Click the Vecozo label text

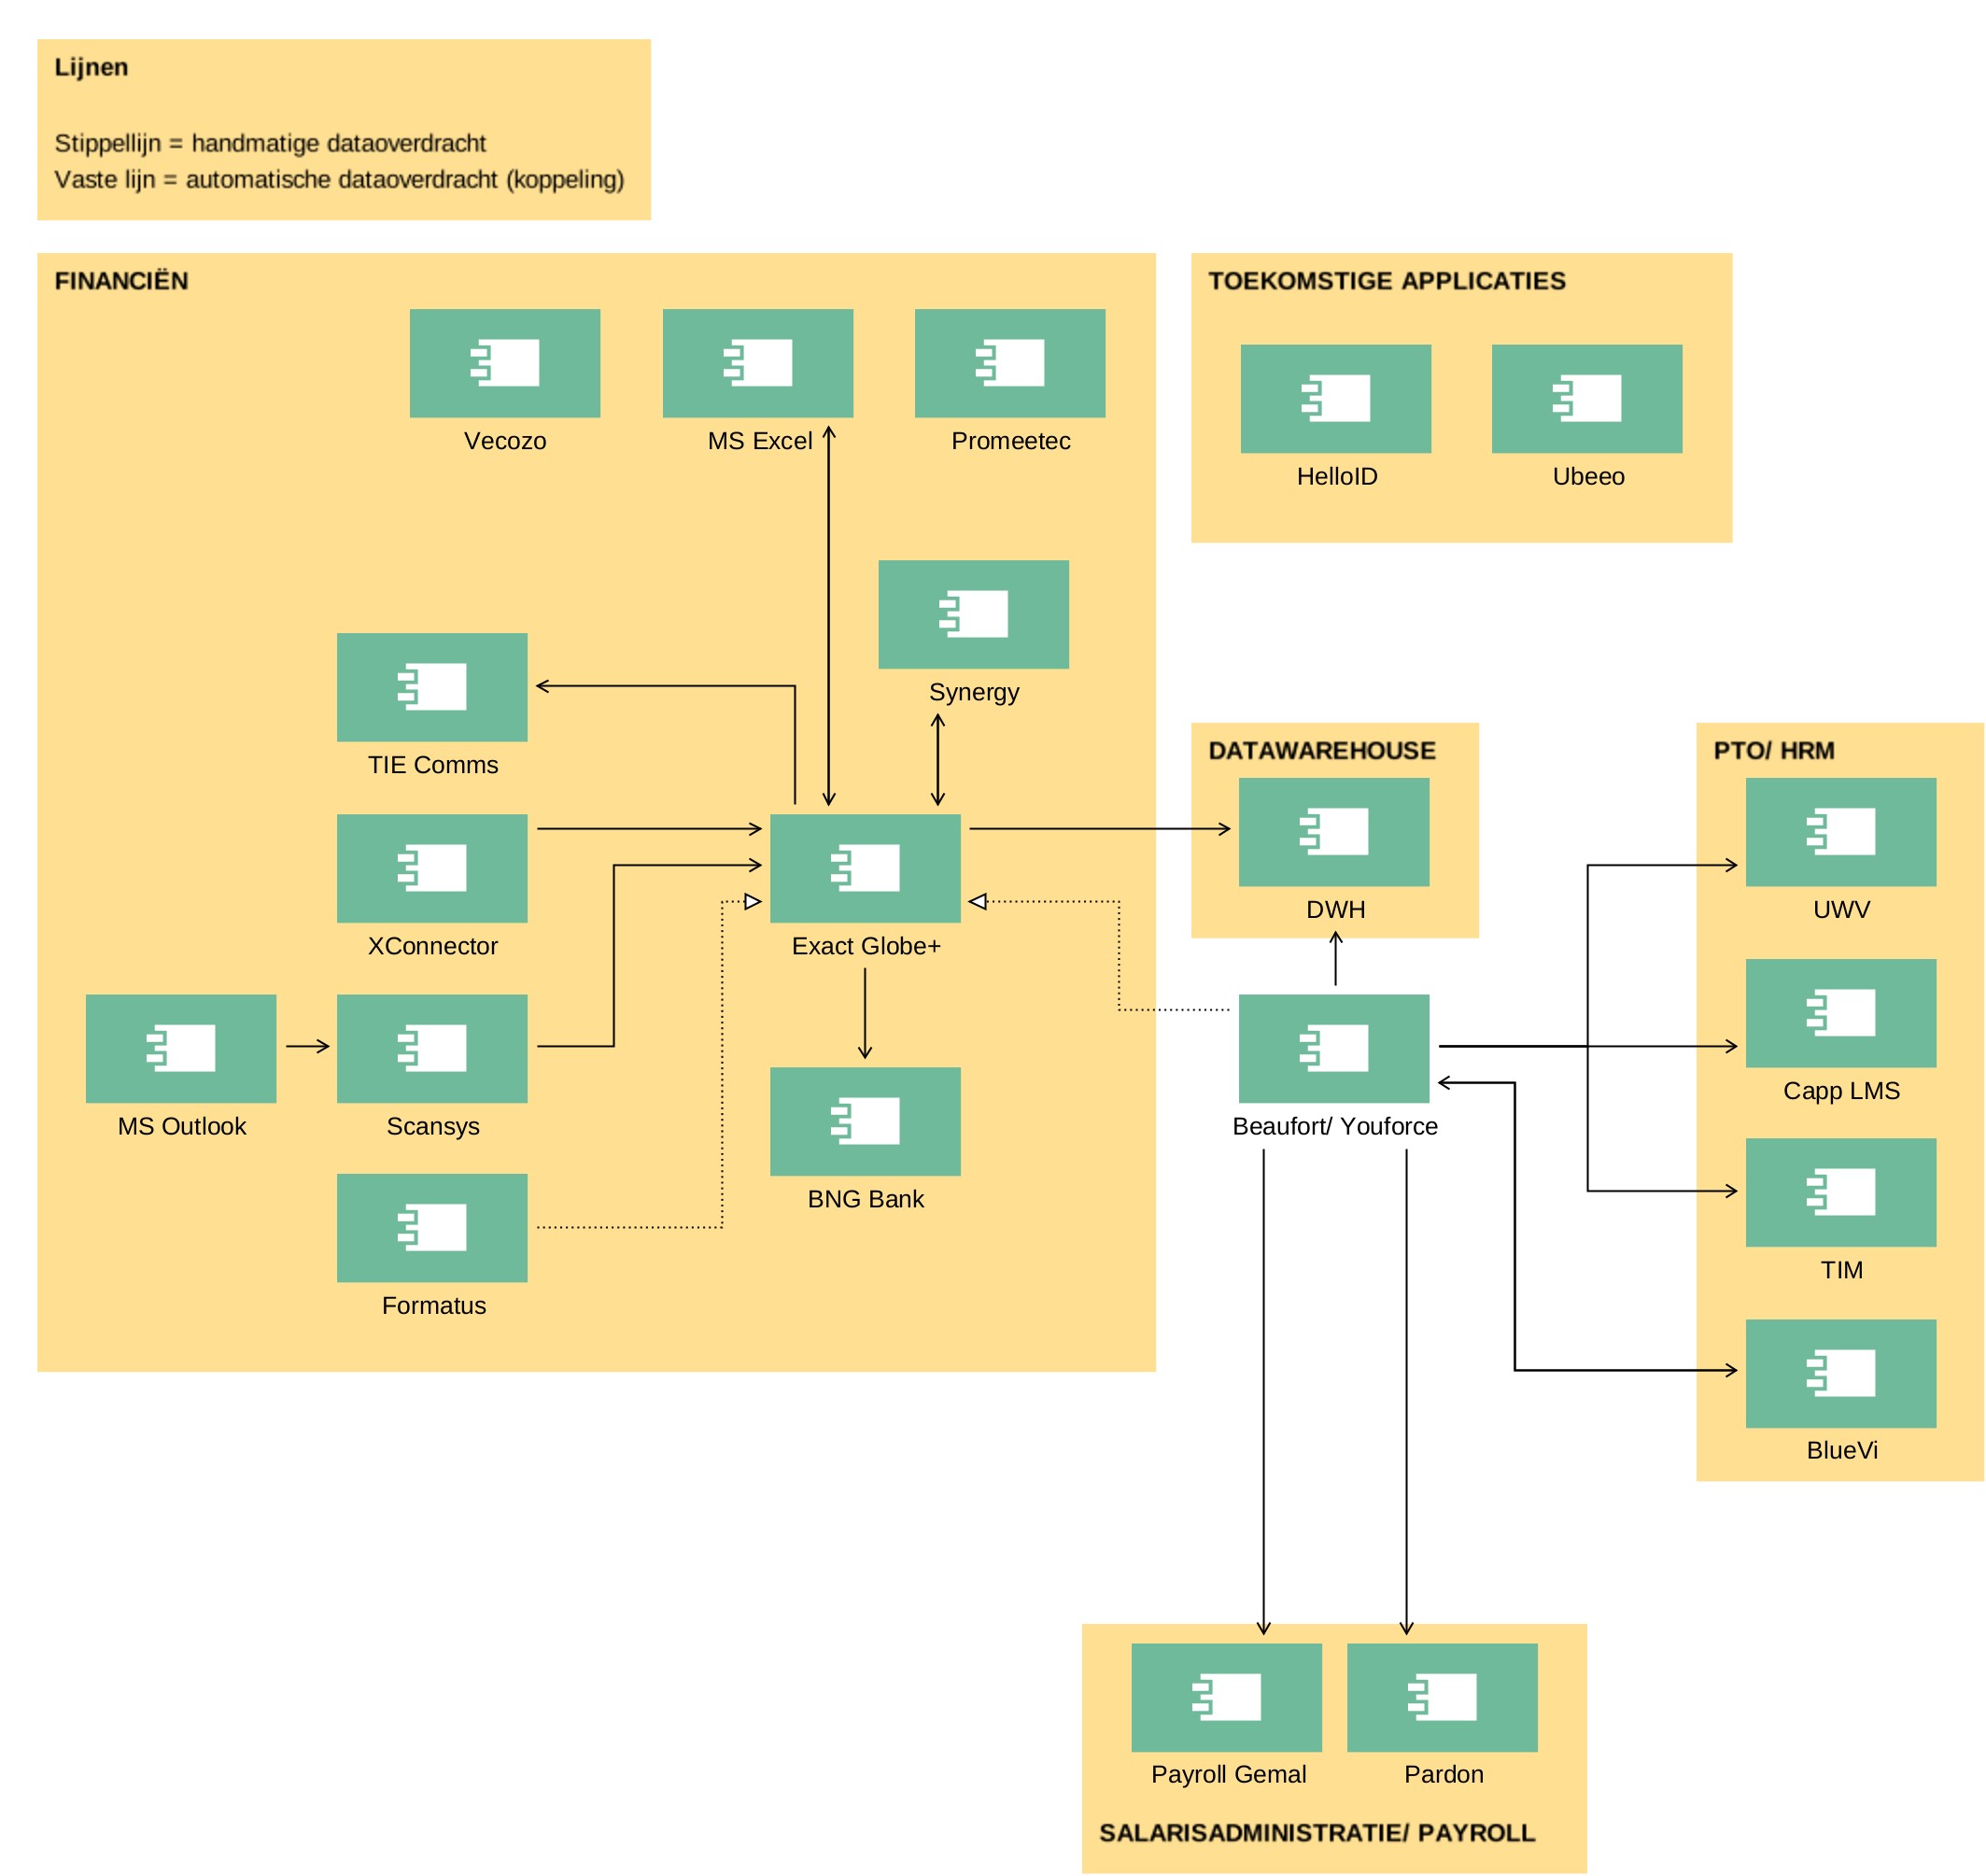coord(505,441)
